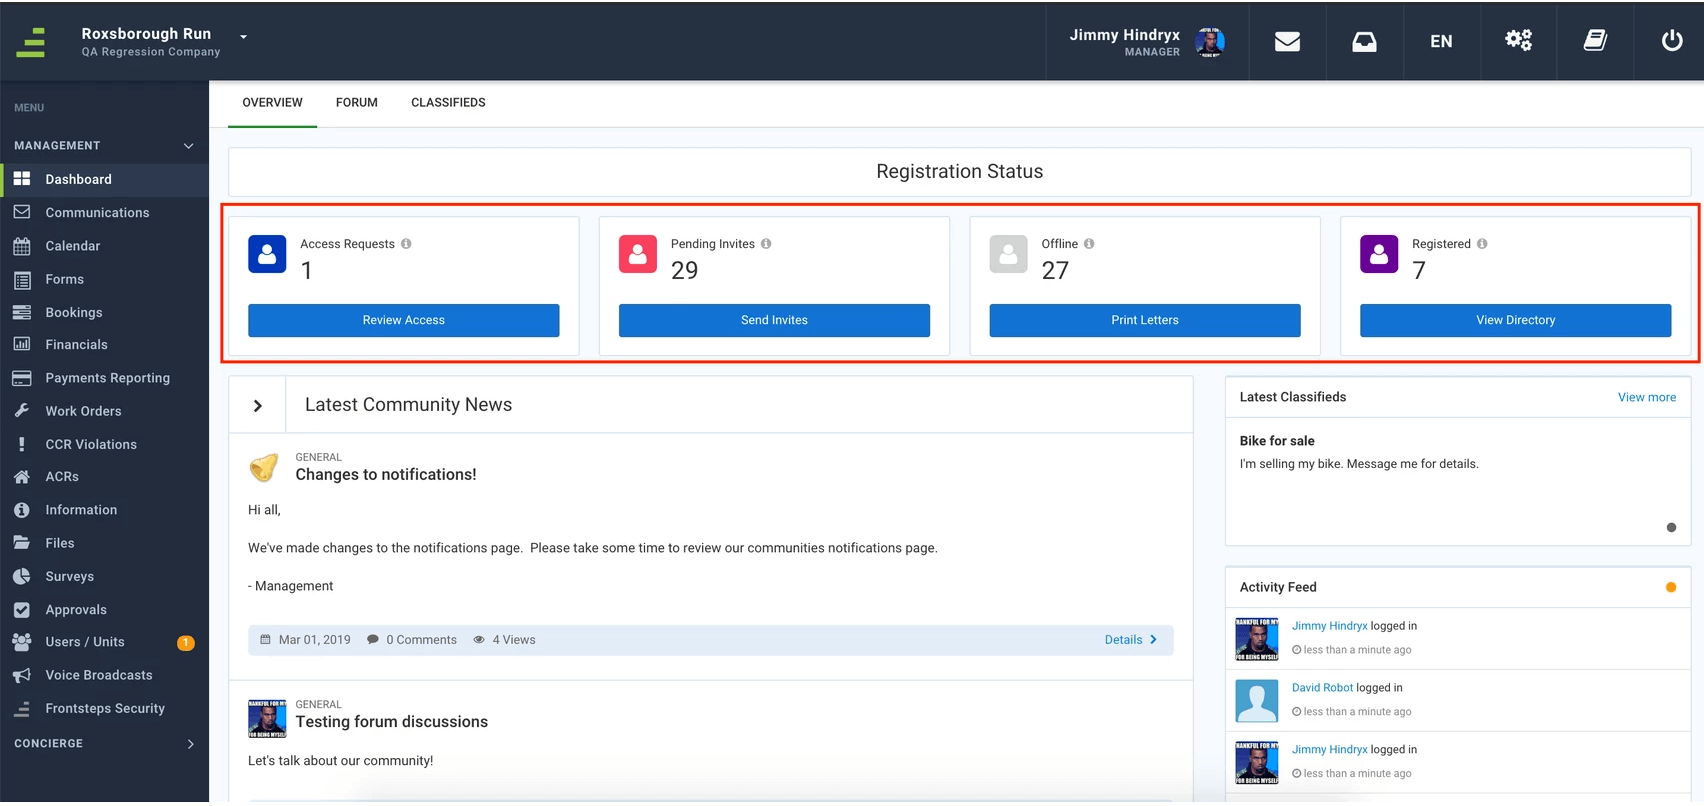
Task: Click the Approvals checkmark icon
Action: (x=21, y=609)
